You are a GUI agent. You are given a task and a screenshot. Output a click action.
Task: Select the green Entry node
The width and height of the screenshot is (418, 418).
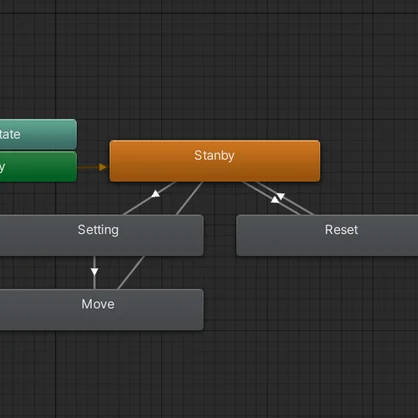(x=38, y=167)
